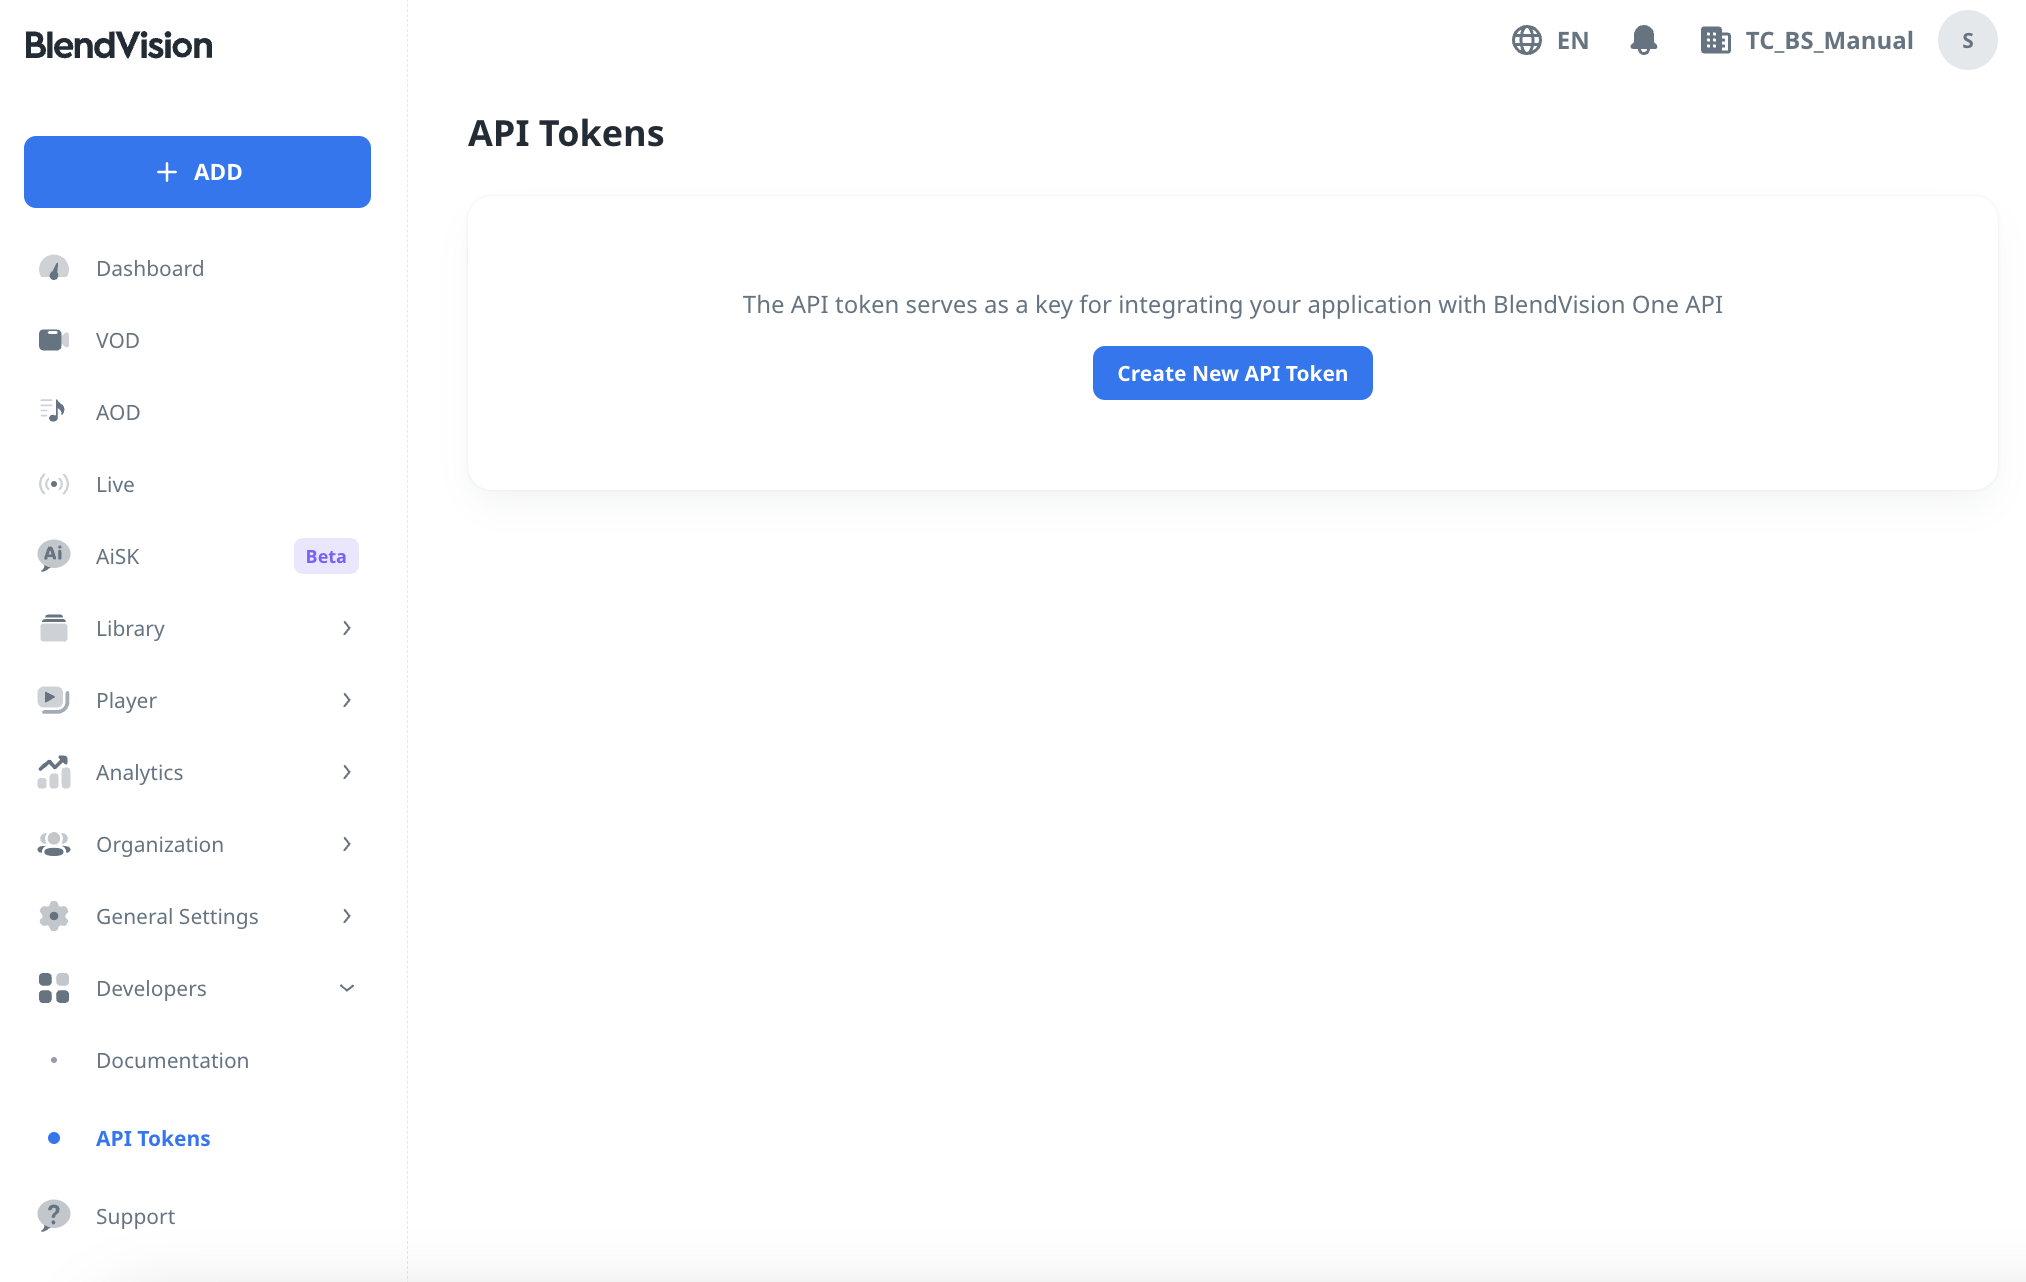Click the user avatar labeled S

pyautogui.click(x=1967, y=40)
